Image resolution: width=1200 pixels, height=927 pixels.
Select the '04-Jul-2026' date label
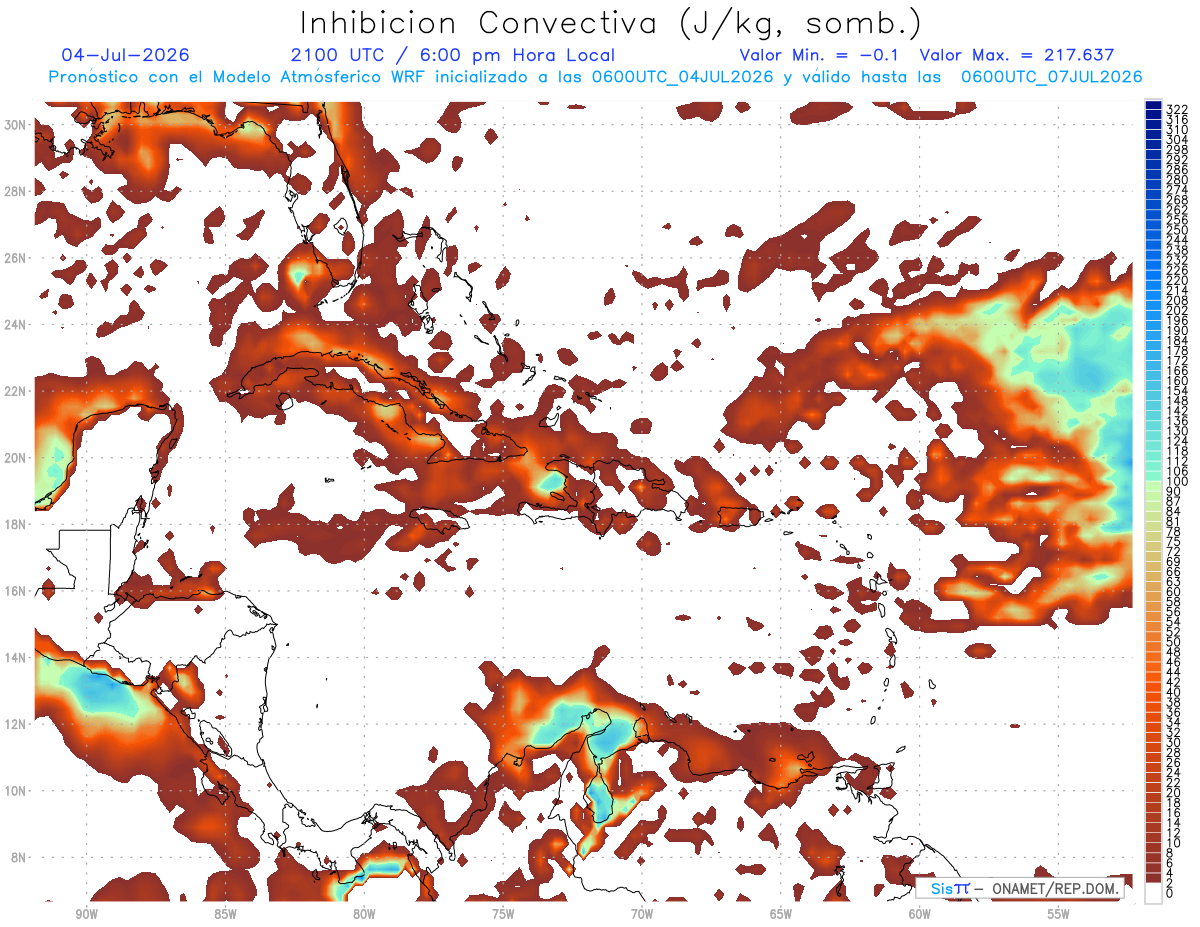click(125, 55)
